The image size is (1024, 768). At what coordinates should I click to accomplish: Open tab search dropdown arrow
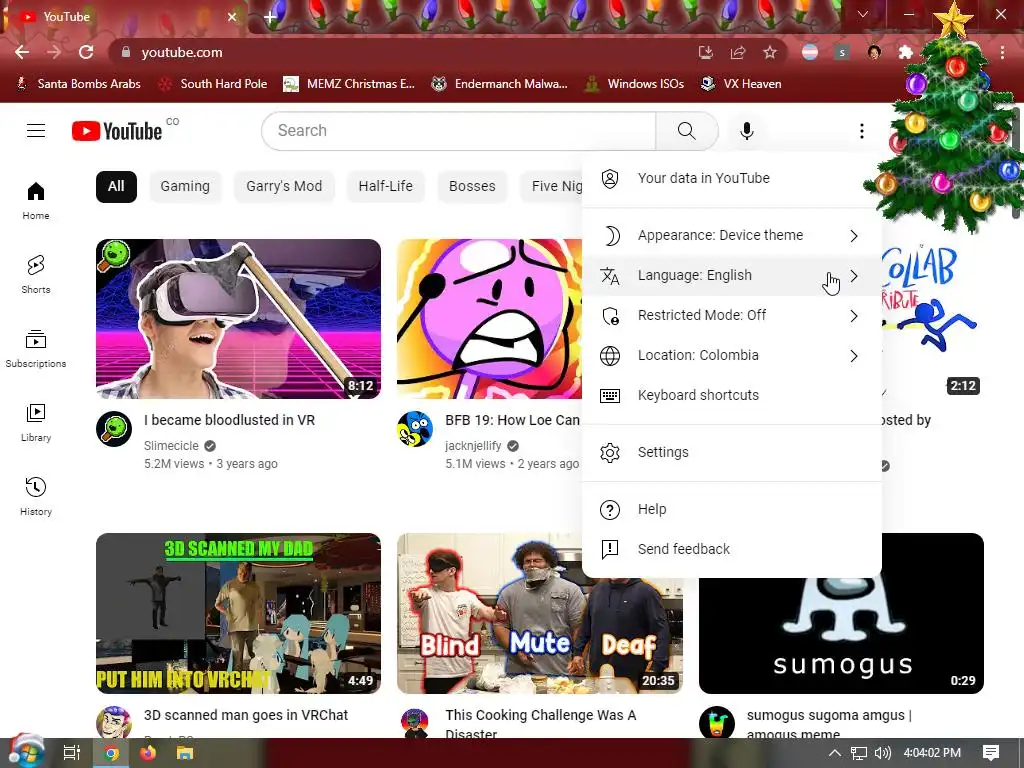[863, 14]
